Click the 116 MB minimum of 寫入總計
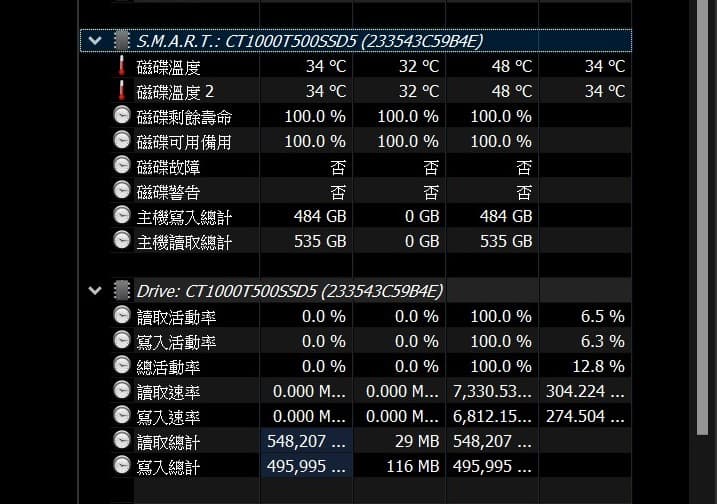 point(413,466)
